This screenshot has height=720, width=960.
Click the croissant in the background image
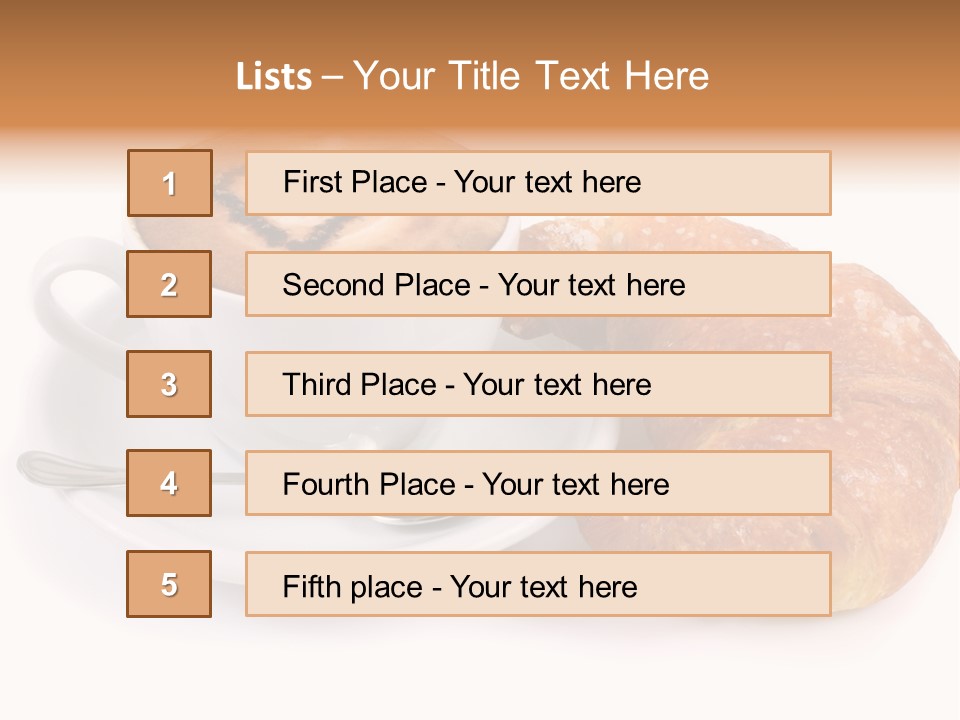890,420
